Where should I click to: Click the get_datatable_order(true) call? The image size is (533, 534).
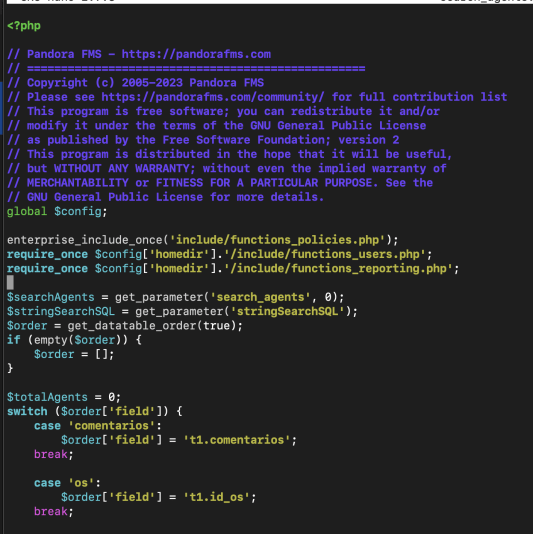152,326
